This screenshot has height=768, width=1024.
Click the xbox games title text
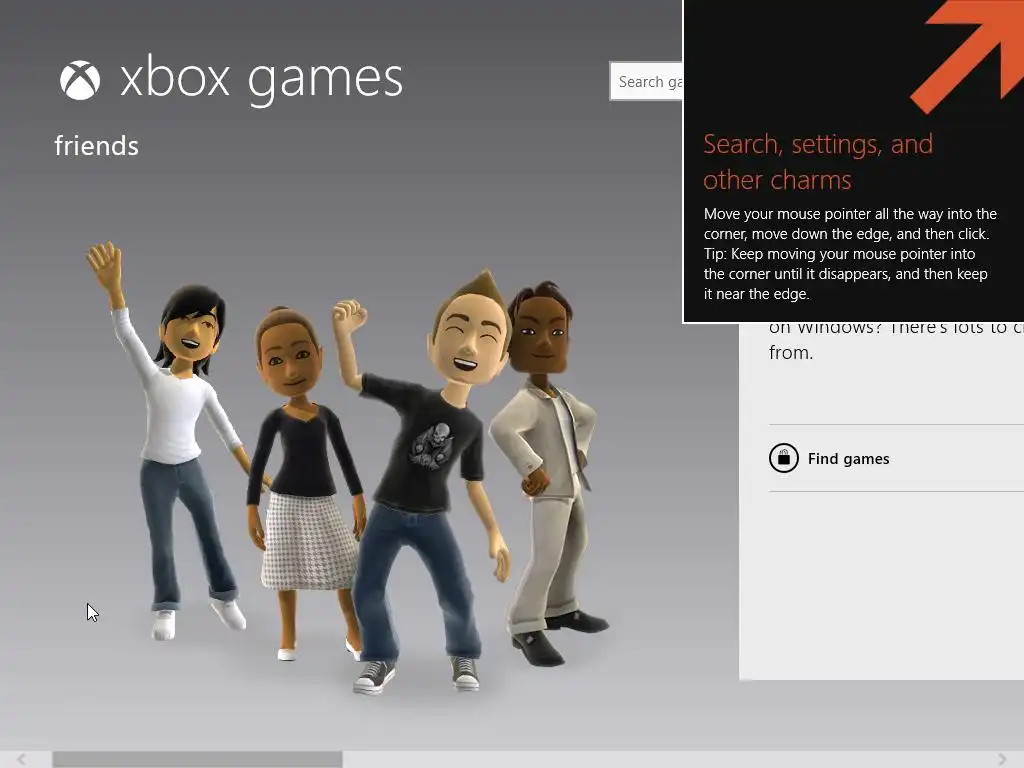point(261,80)
